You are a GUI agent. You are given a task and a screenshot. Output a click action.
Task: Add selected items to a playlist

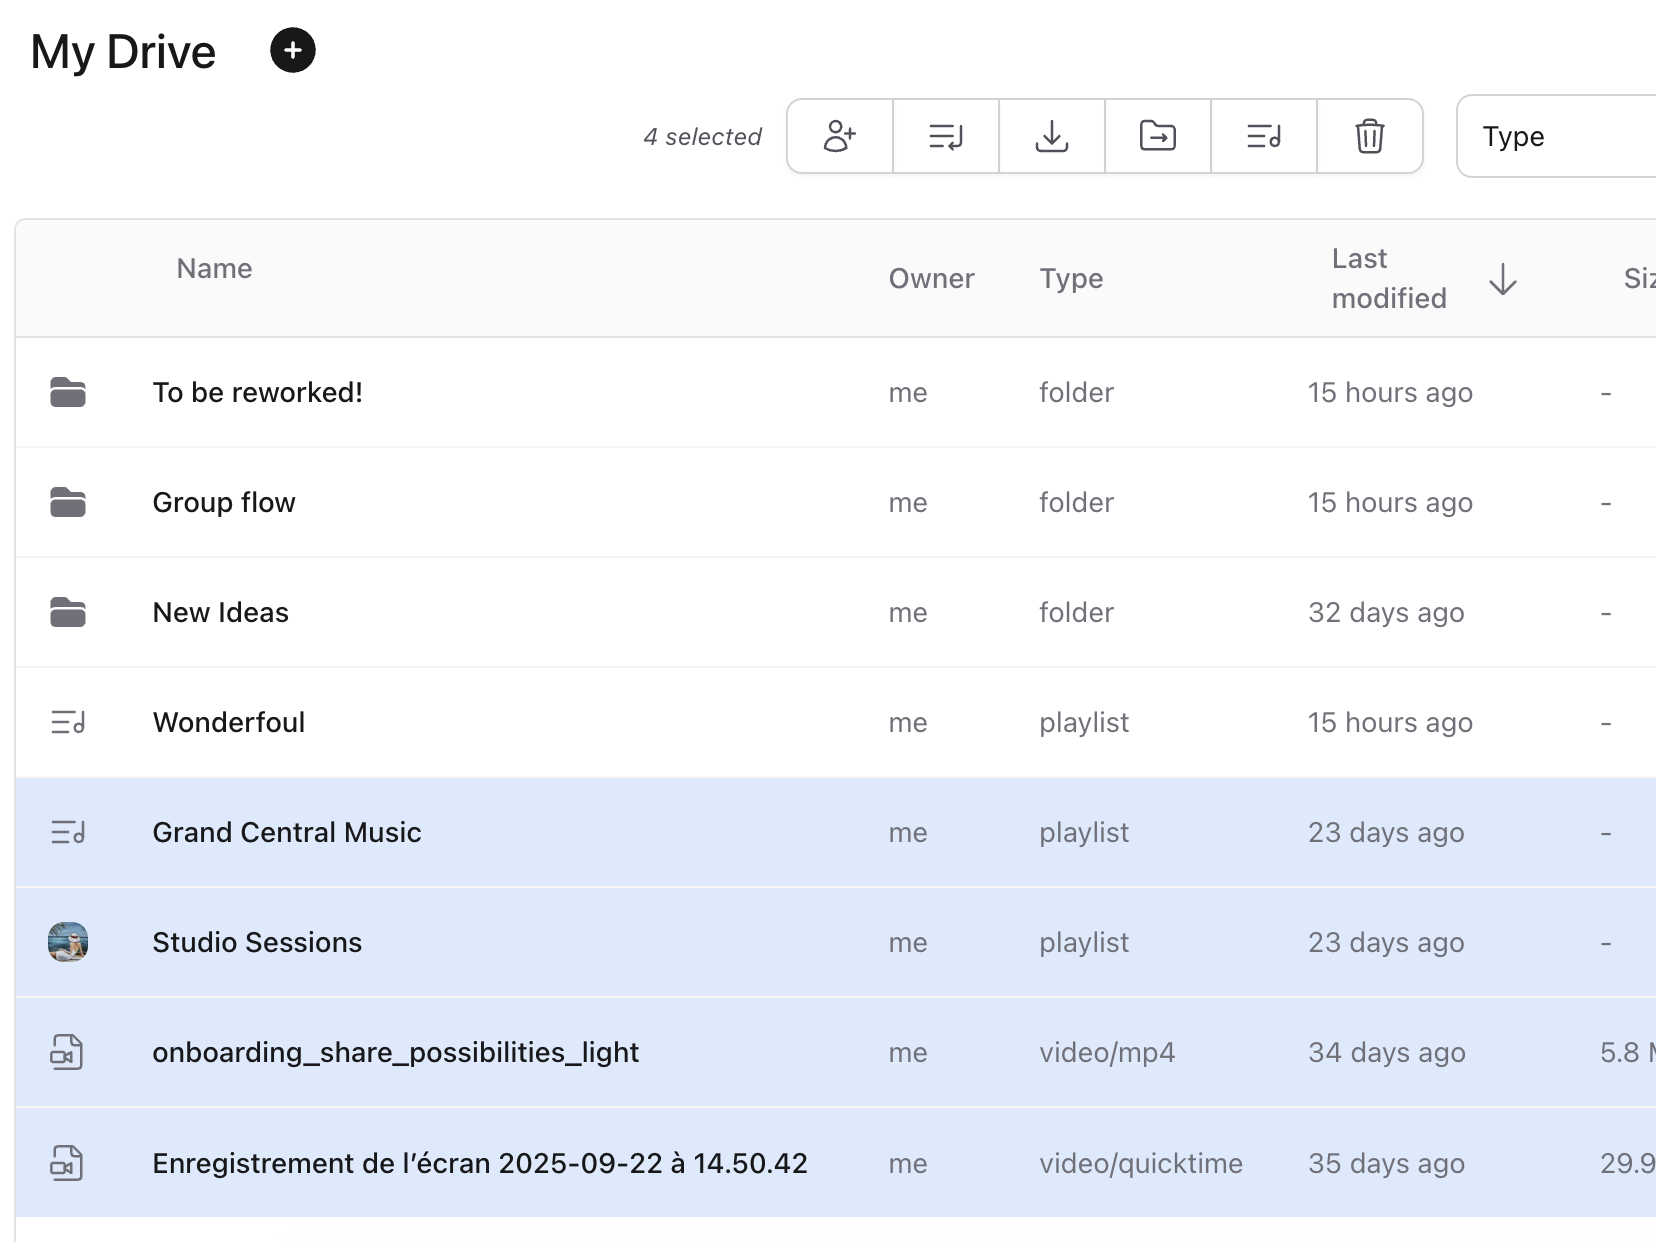1263,136
